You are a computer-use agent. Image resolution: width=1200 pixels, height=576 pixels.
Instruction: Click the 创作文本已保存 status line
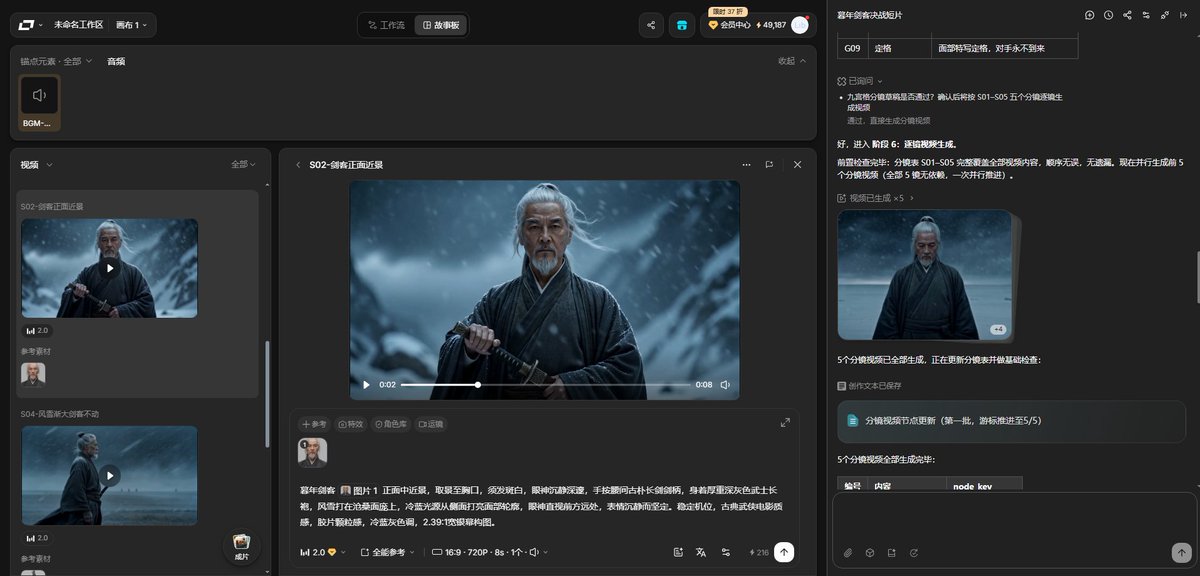click(869, 385)
